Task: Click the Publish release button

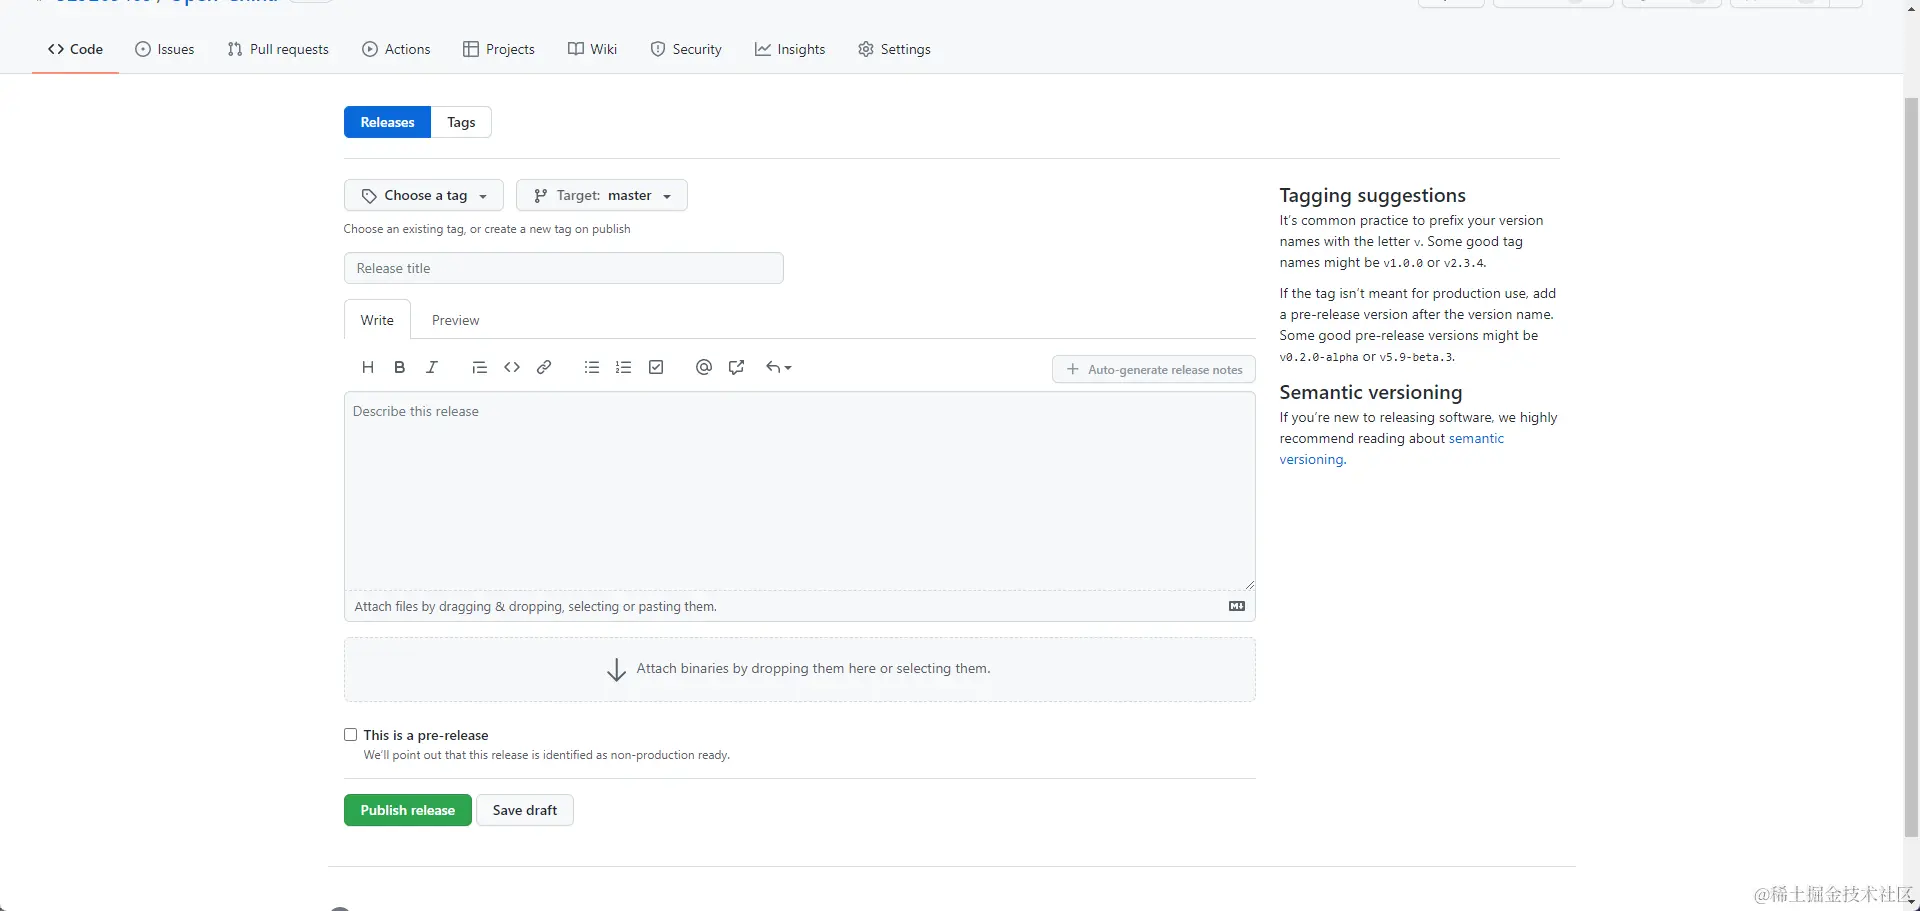Action: click(408, 810)
